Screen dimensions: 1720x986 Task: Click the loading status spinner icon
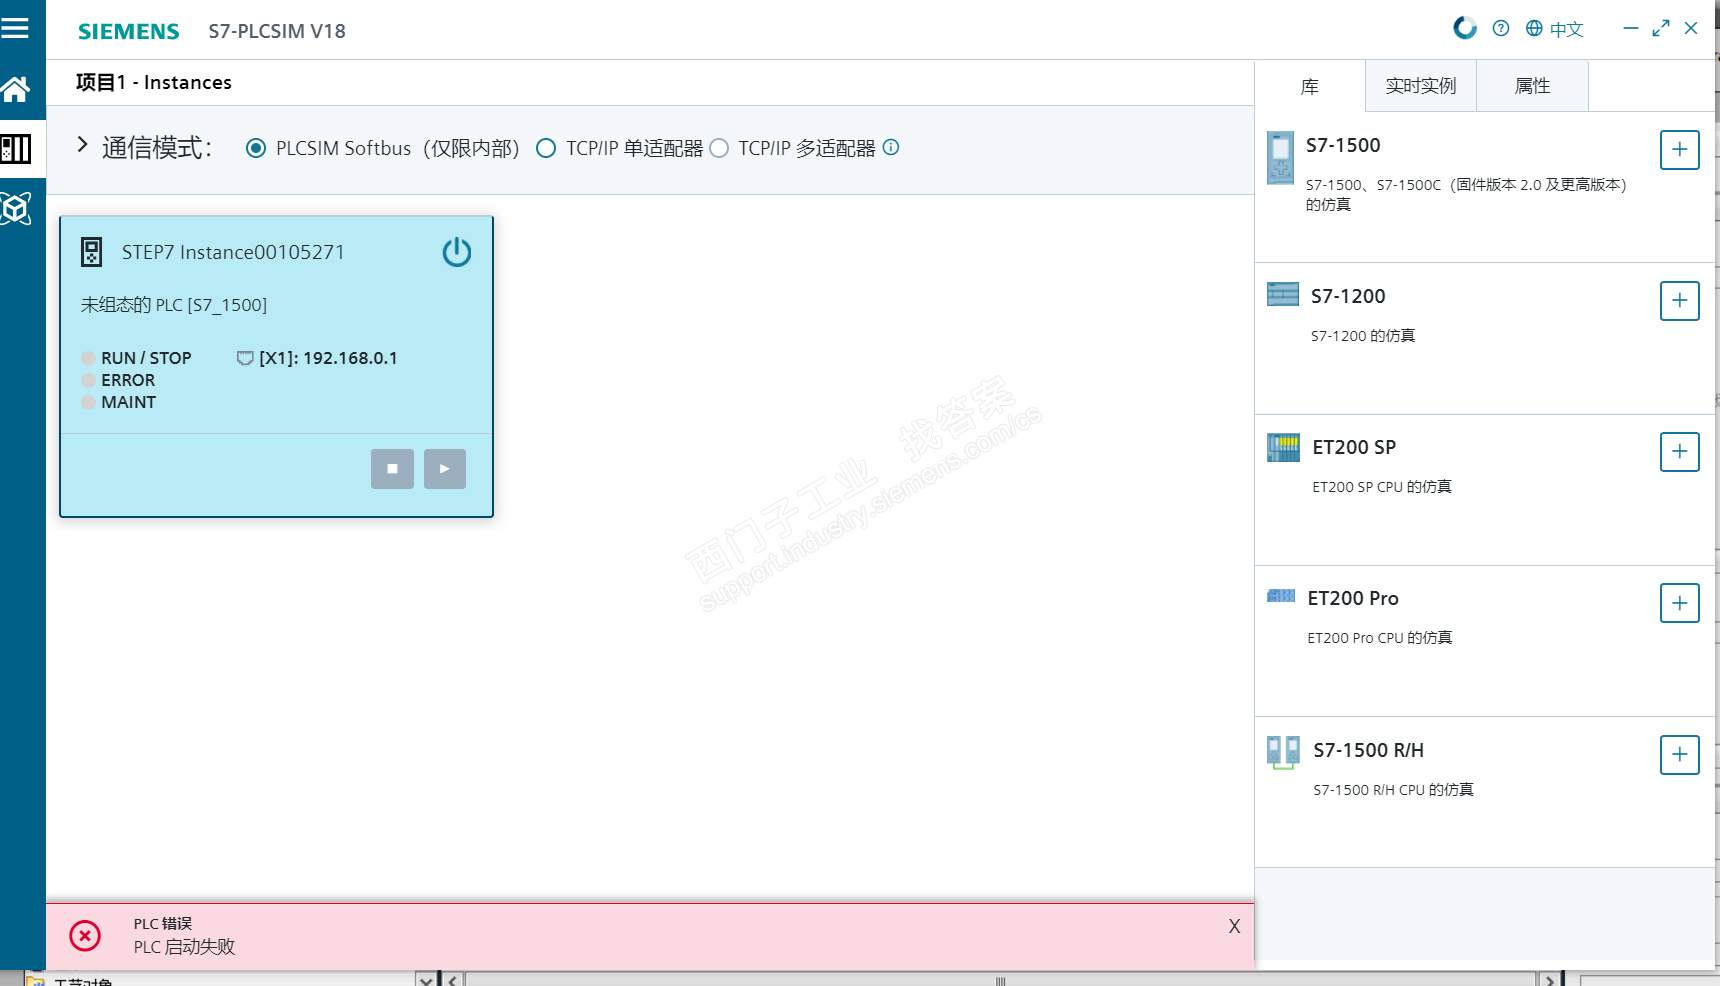(x=1465, y=28)
